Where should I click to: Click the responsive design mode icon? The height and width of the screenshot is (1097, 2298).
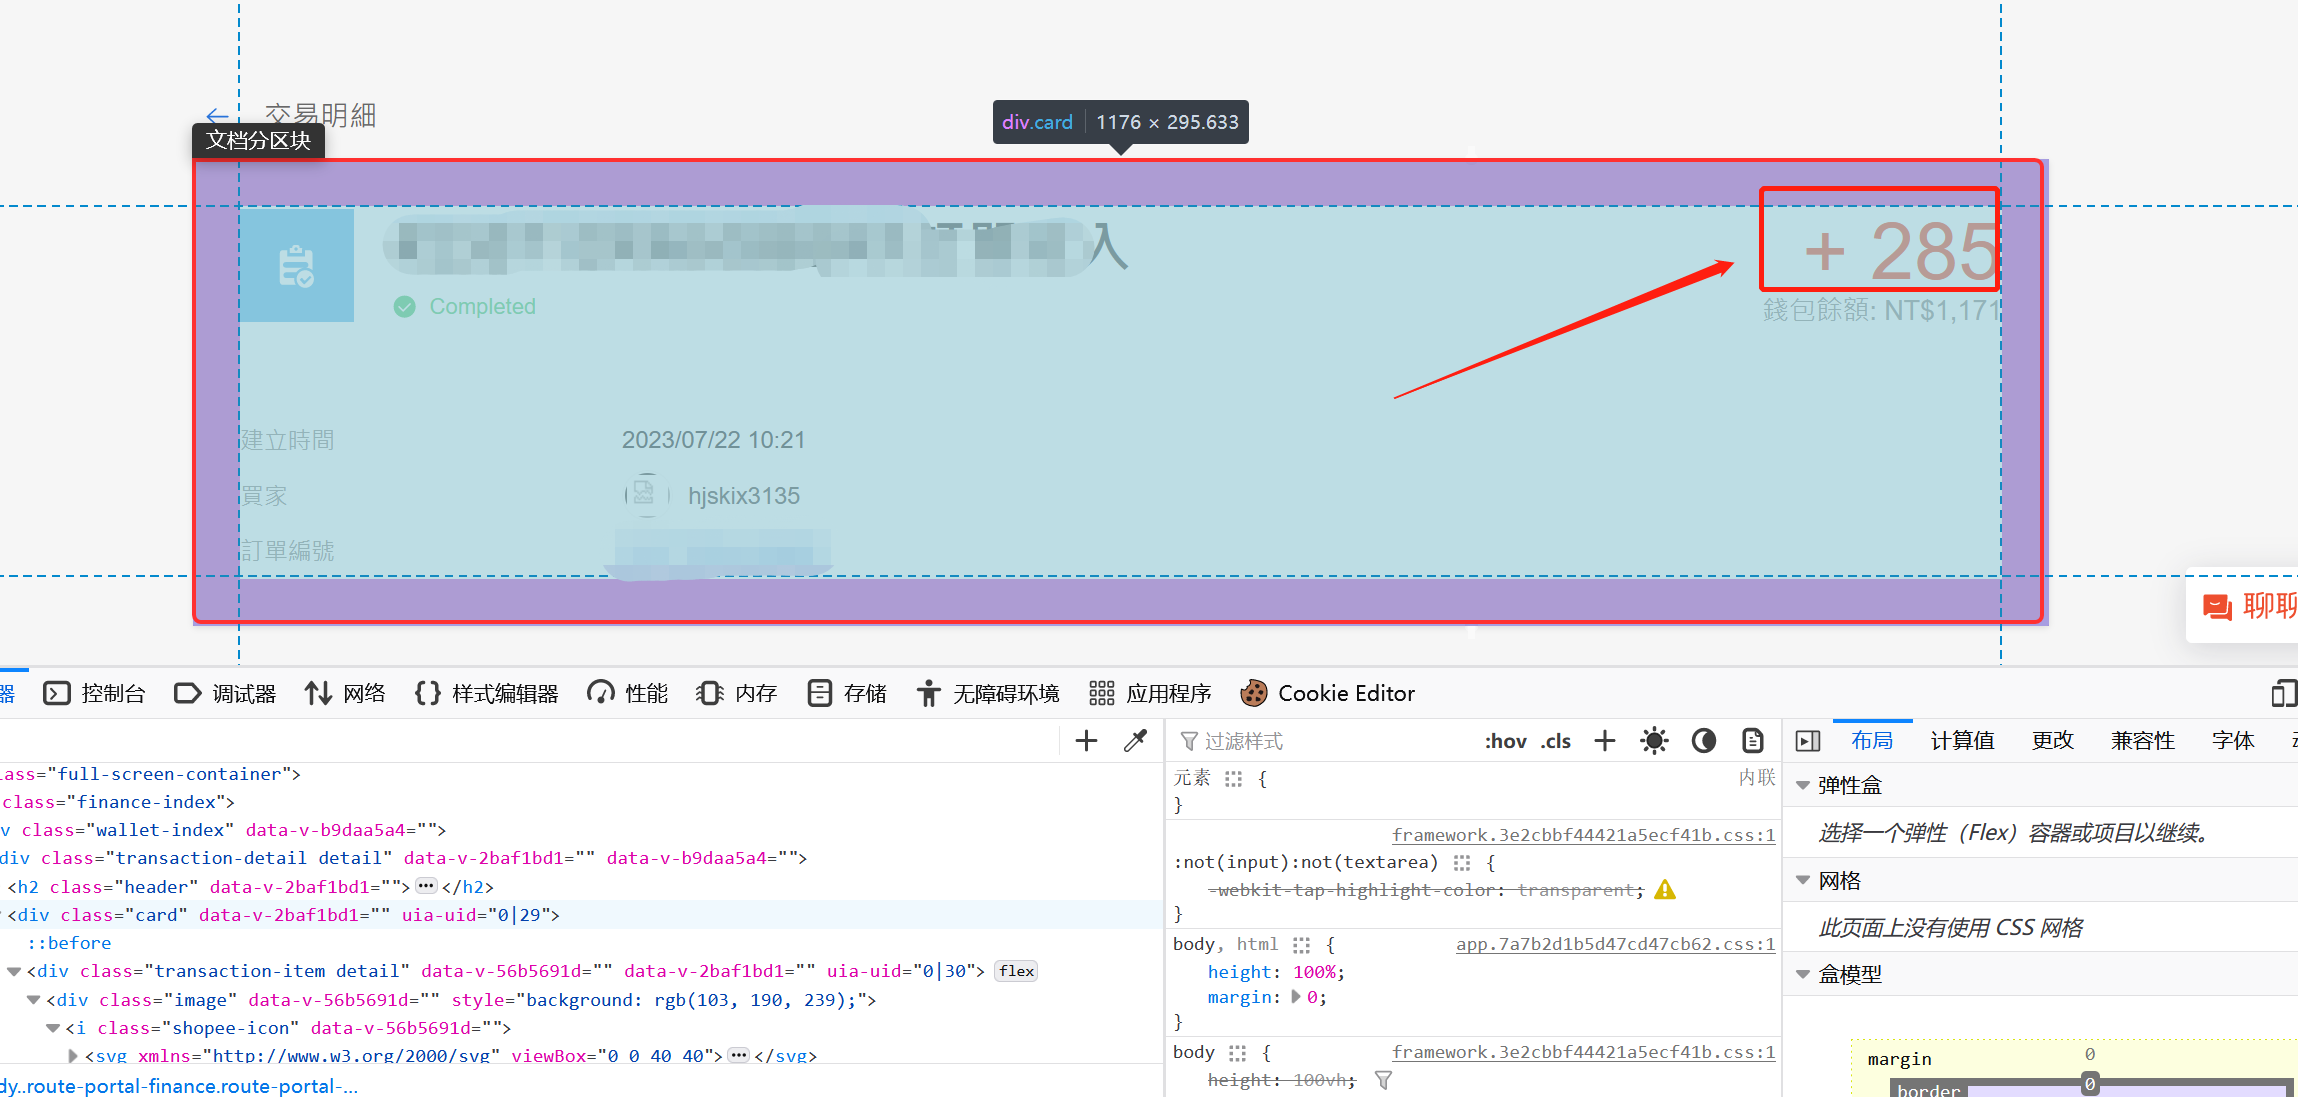tap(2283, 693)
